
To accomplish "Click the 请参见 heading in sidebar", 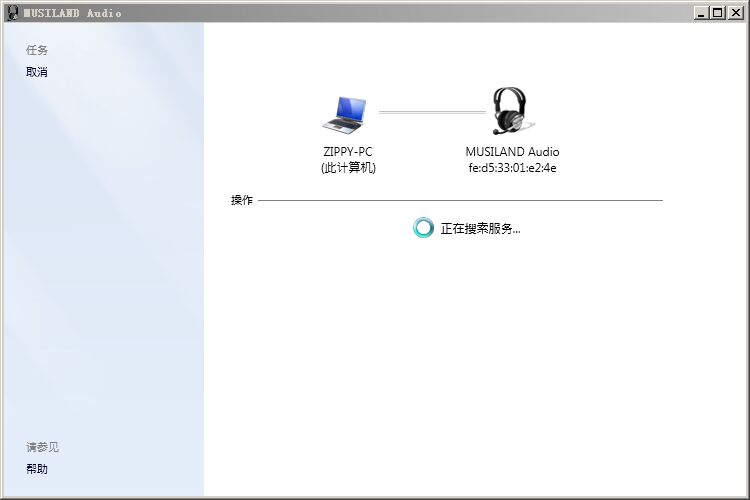I will coord(43,447).
